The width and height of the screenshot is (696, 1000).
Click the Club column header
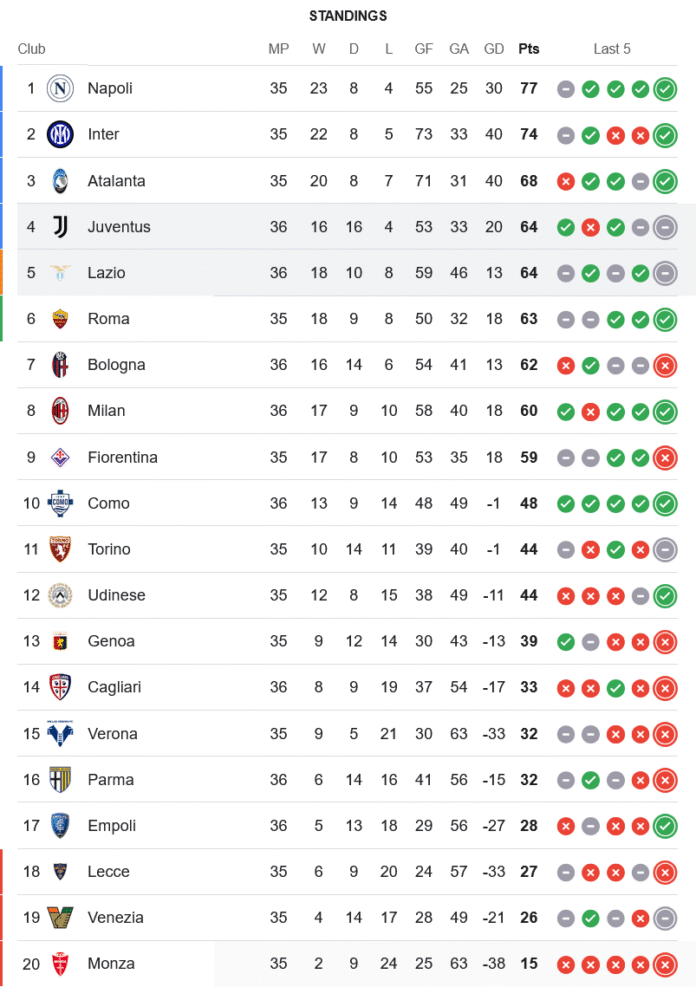coord(32,49)
